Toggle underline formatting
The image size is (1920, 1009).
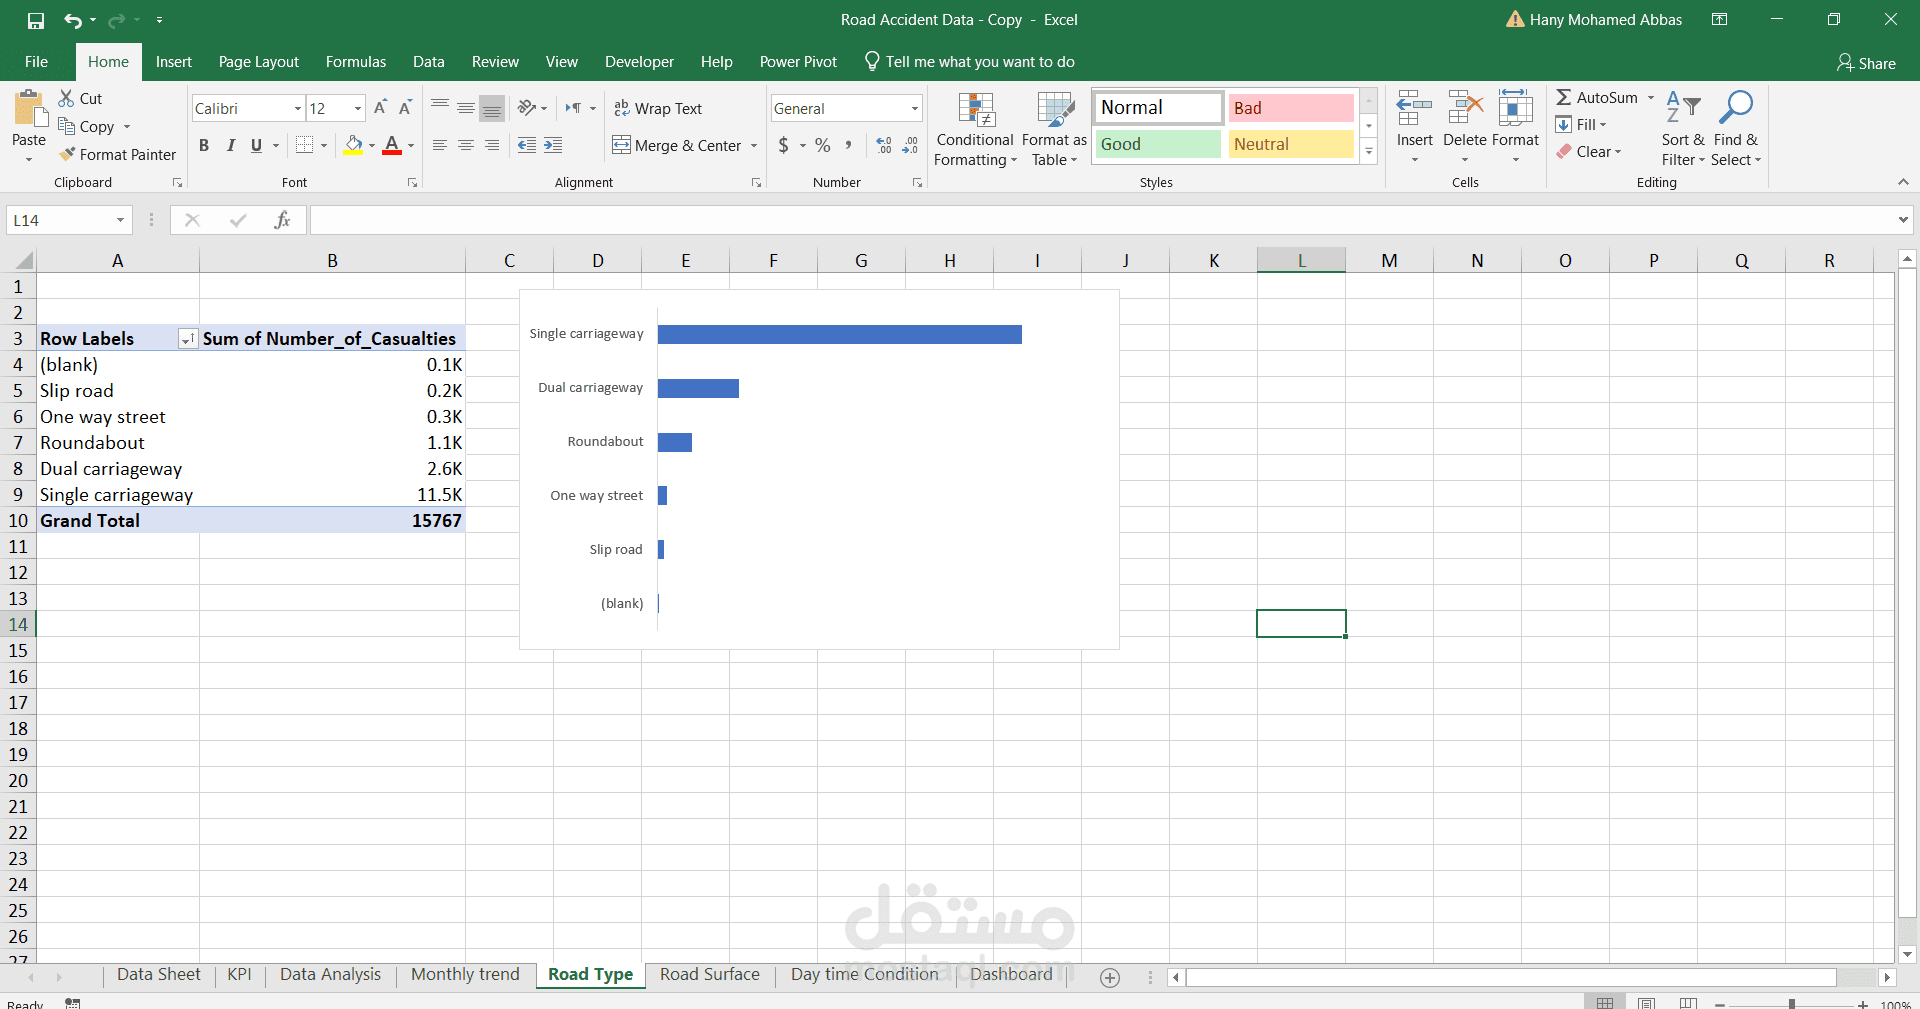257,145
